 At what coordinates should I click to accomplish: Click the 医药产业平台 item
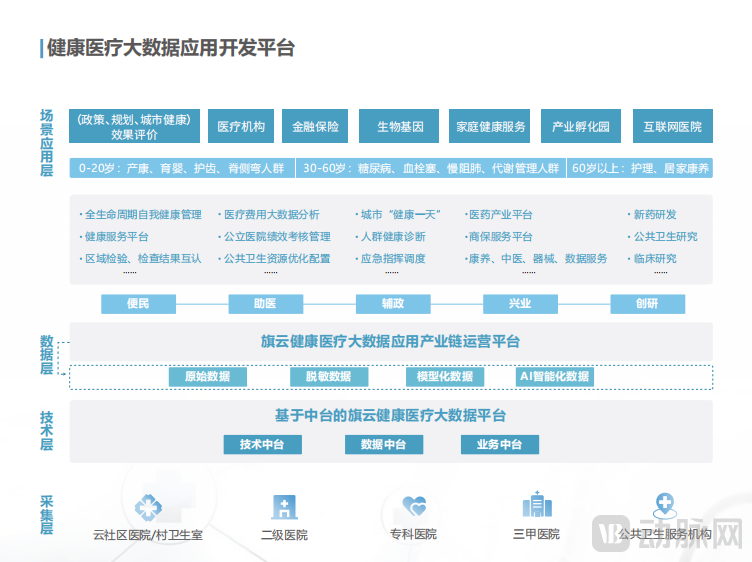tap(499, 214)
